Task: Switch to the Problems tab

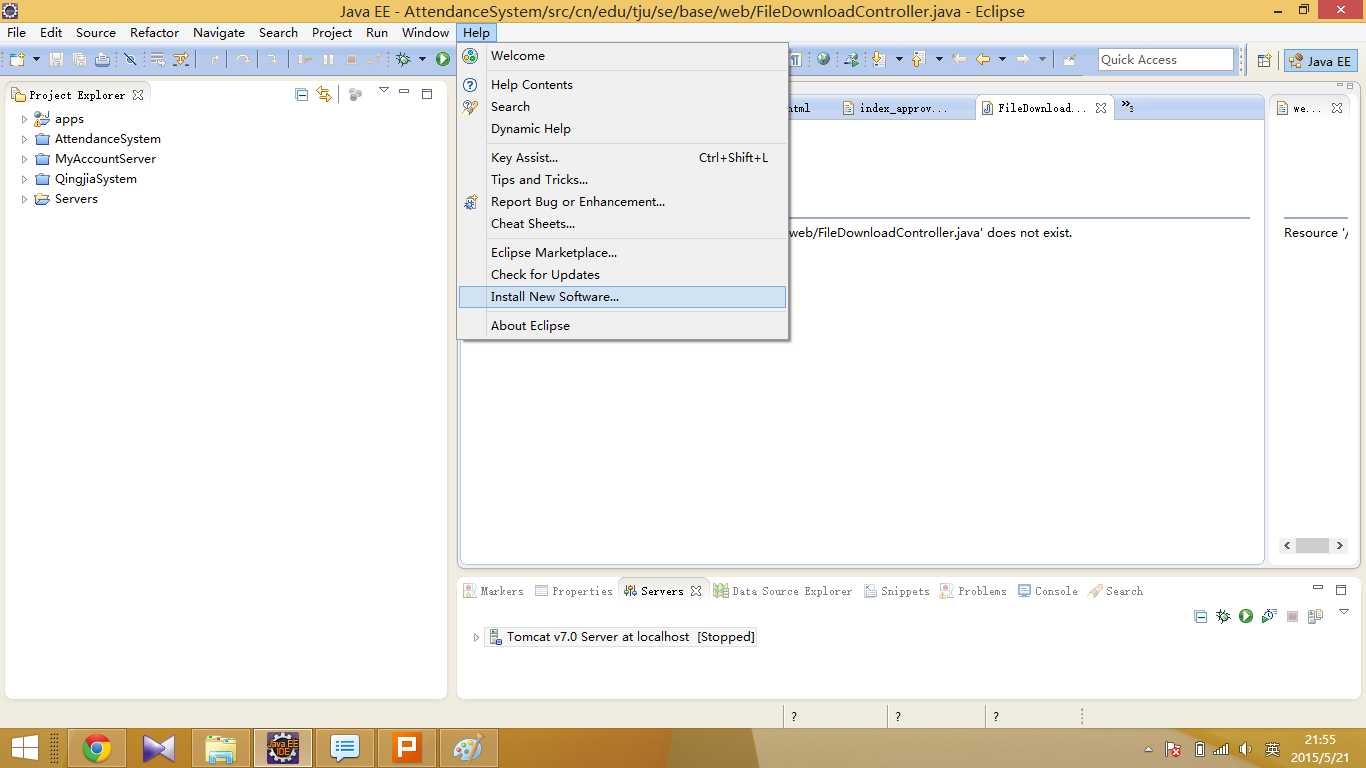Action: [973, 591]
